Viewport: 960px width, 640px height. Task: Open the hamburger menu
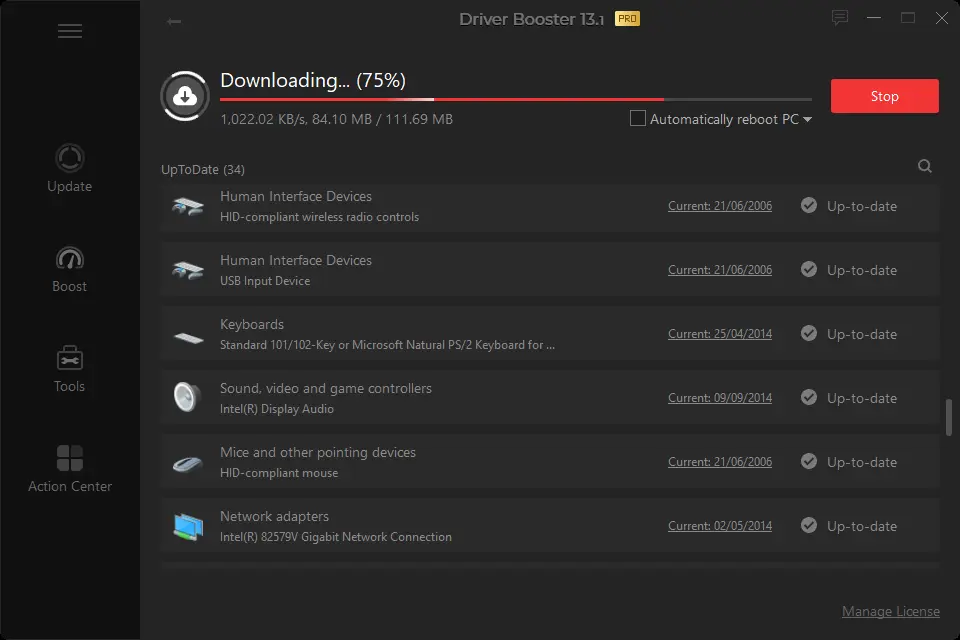70,31
